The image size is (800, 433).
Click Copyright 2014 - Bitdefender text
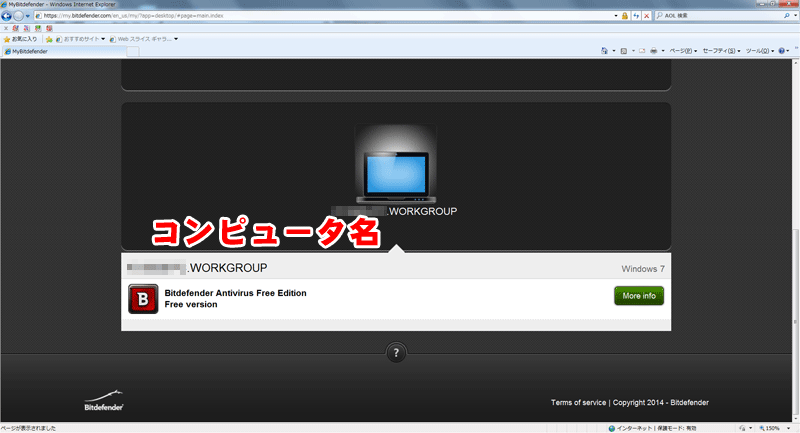pos(661,402)
